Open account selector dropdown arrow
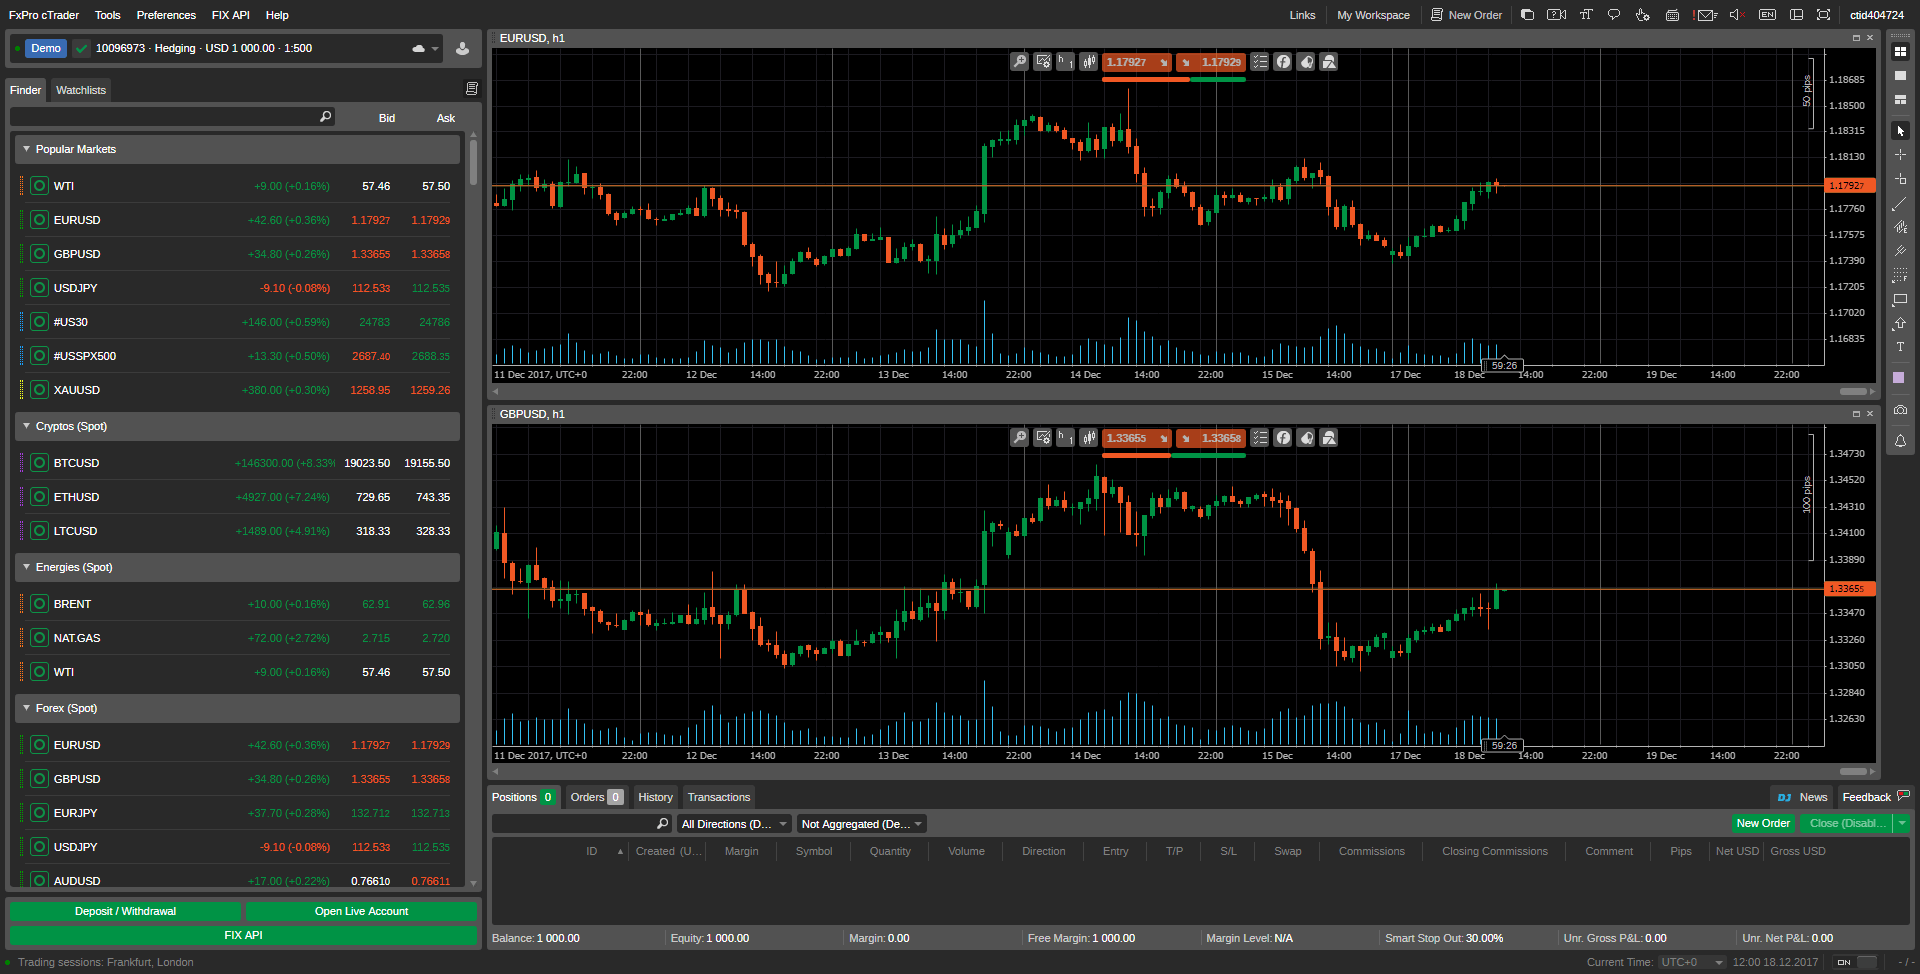 tap(435, 48)
